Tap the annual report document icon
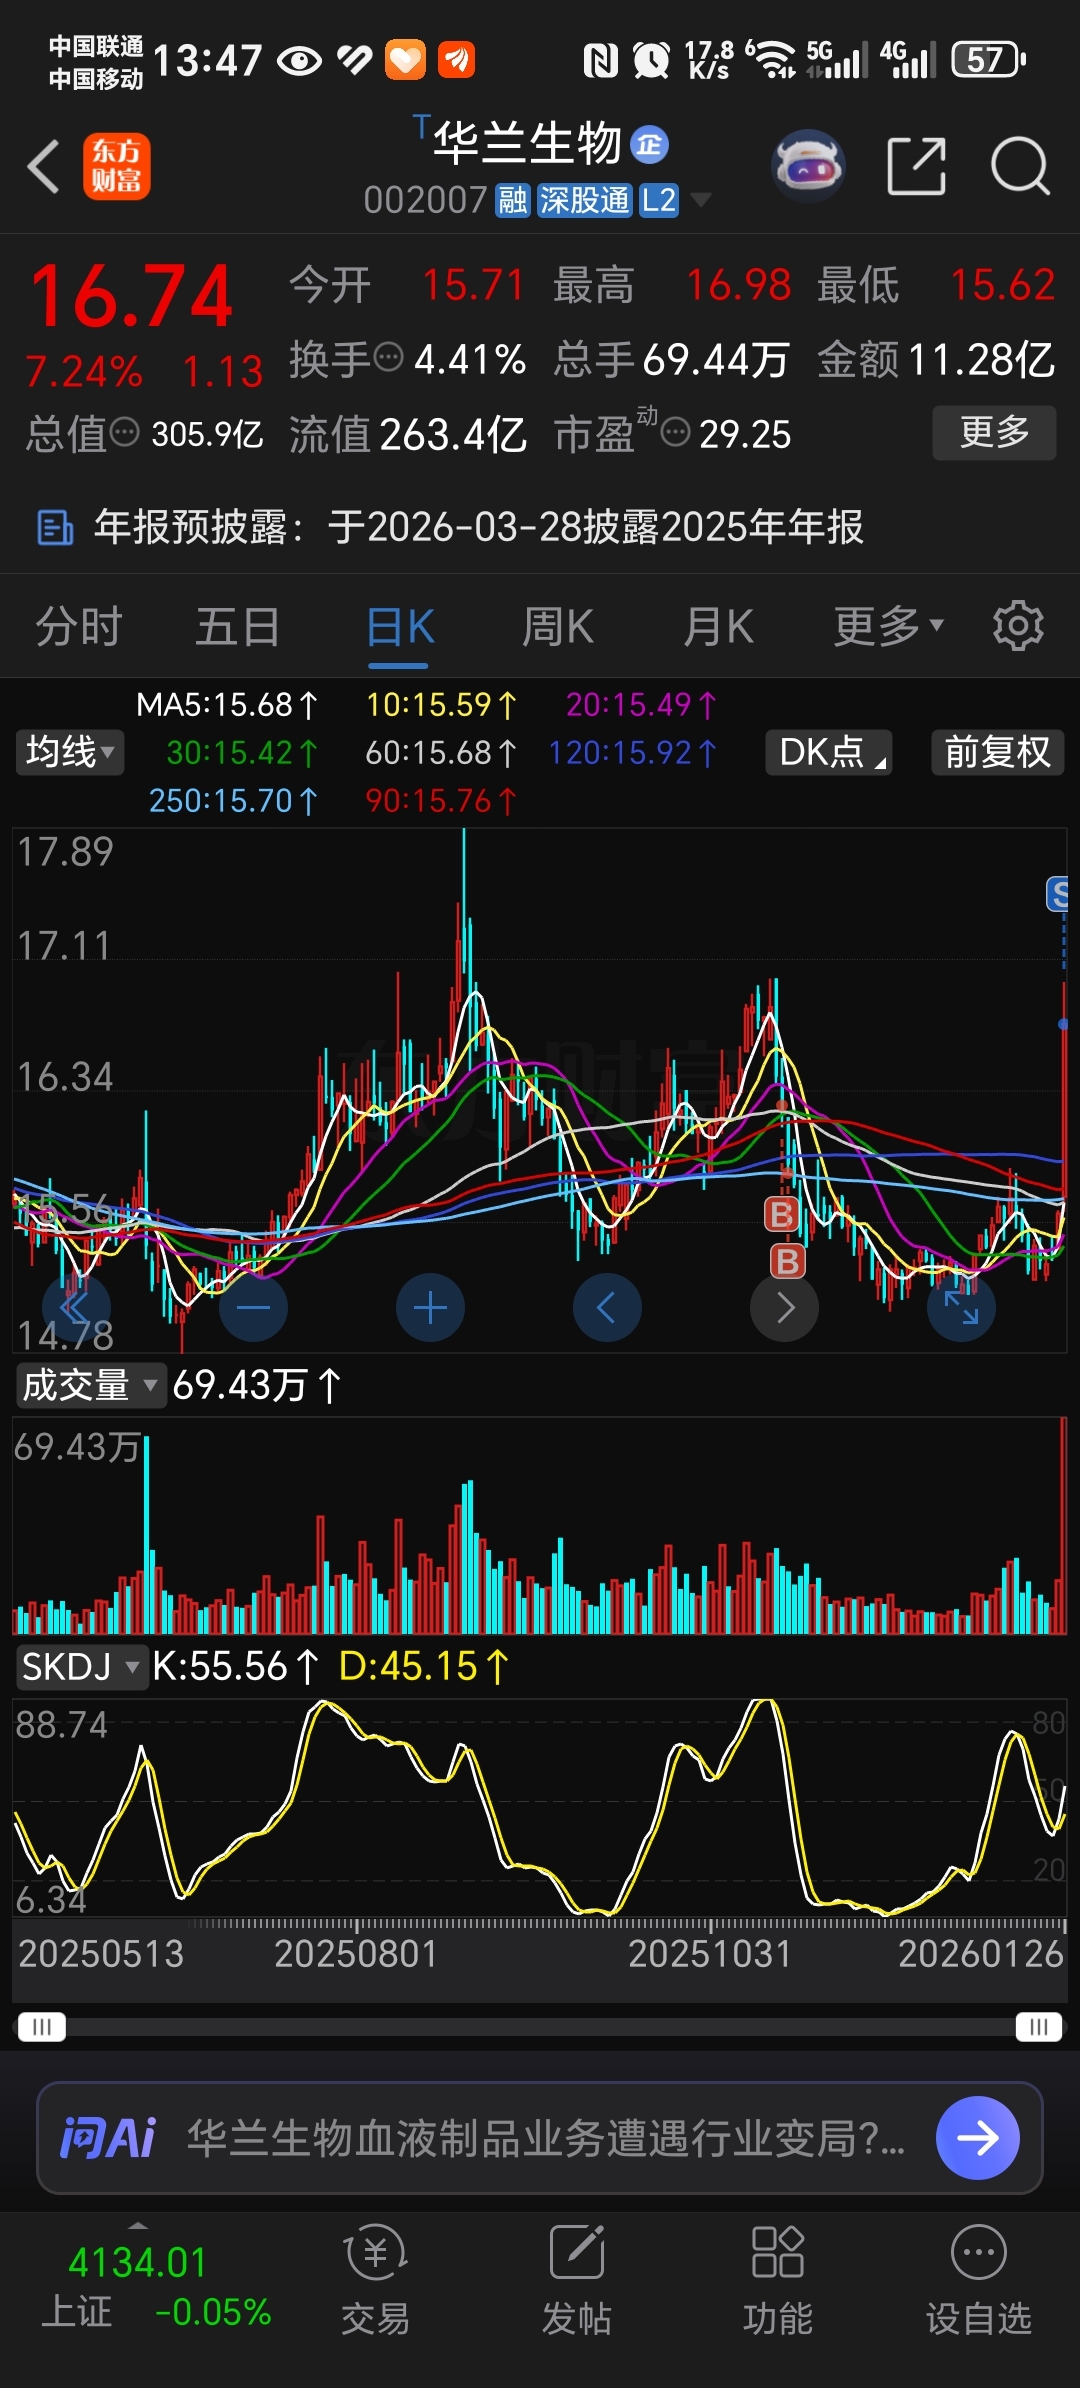 coord(55,527)
